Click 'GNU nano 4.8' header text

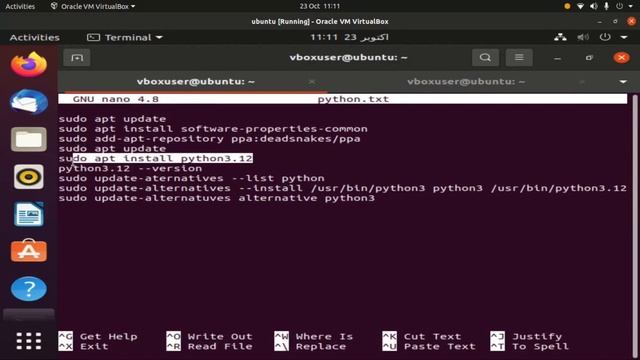coord(116,99)
